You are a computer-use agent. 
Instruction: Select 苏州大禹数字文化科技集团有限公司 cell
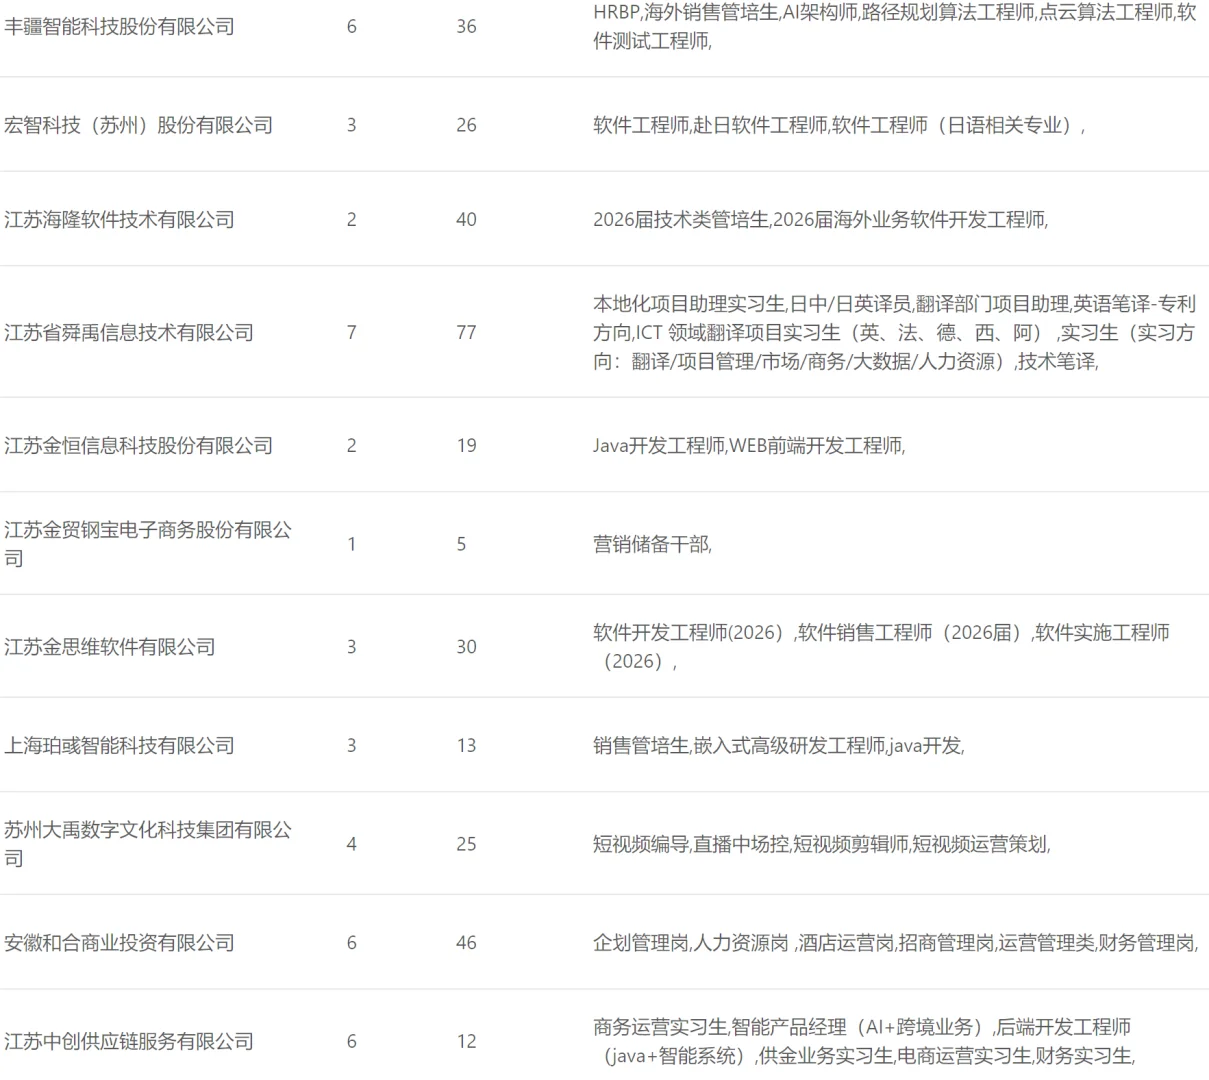(148, 844)
